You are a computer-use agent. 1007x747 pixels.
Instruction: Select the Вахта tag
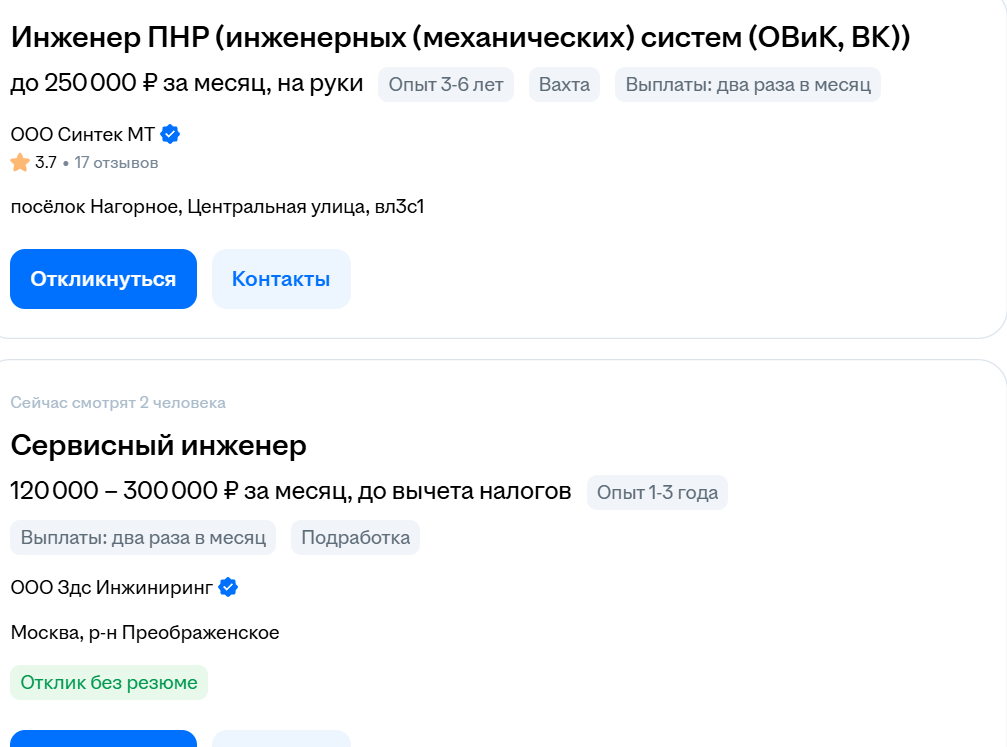(x=564, y=85)
